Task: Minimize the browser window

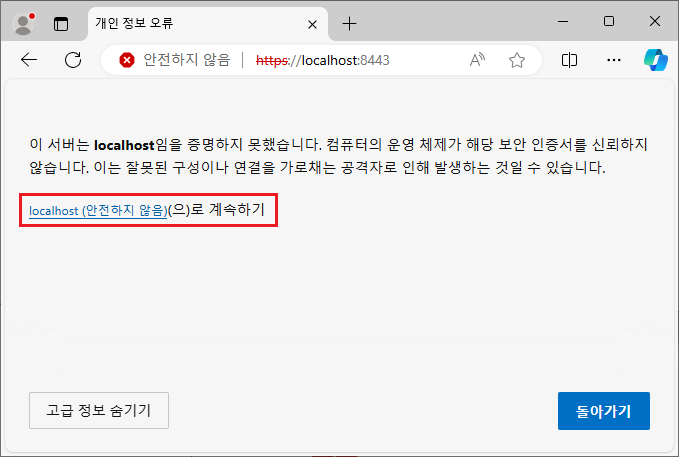Action: tap(563, 21)
